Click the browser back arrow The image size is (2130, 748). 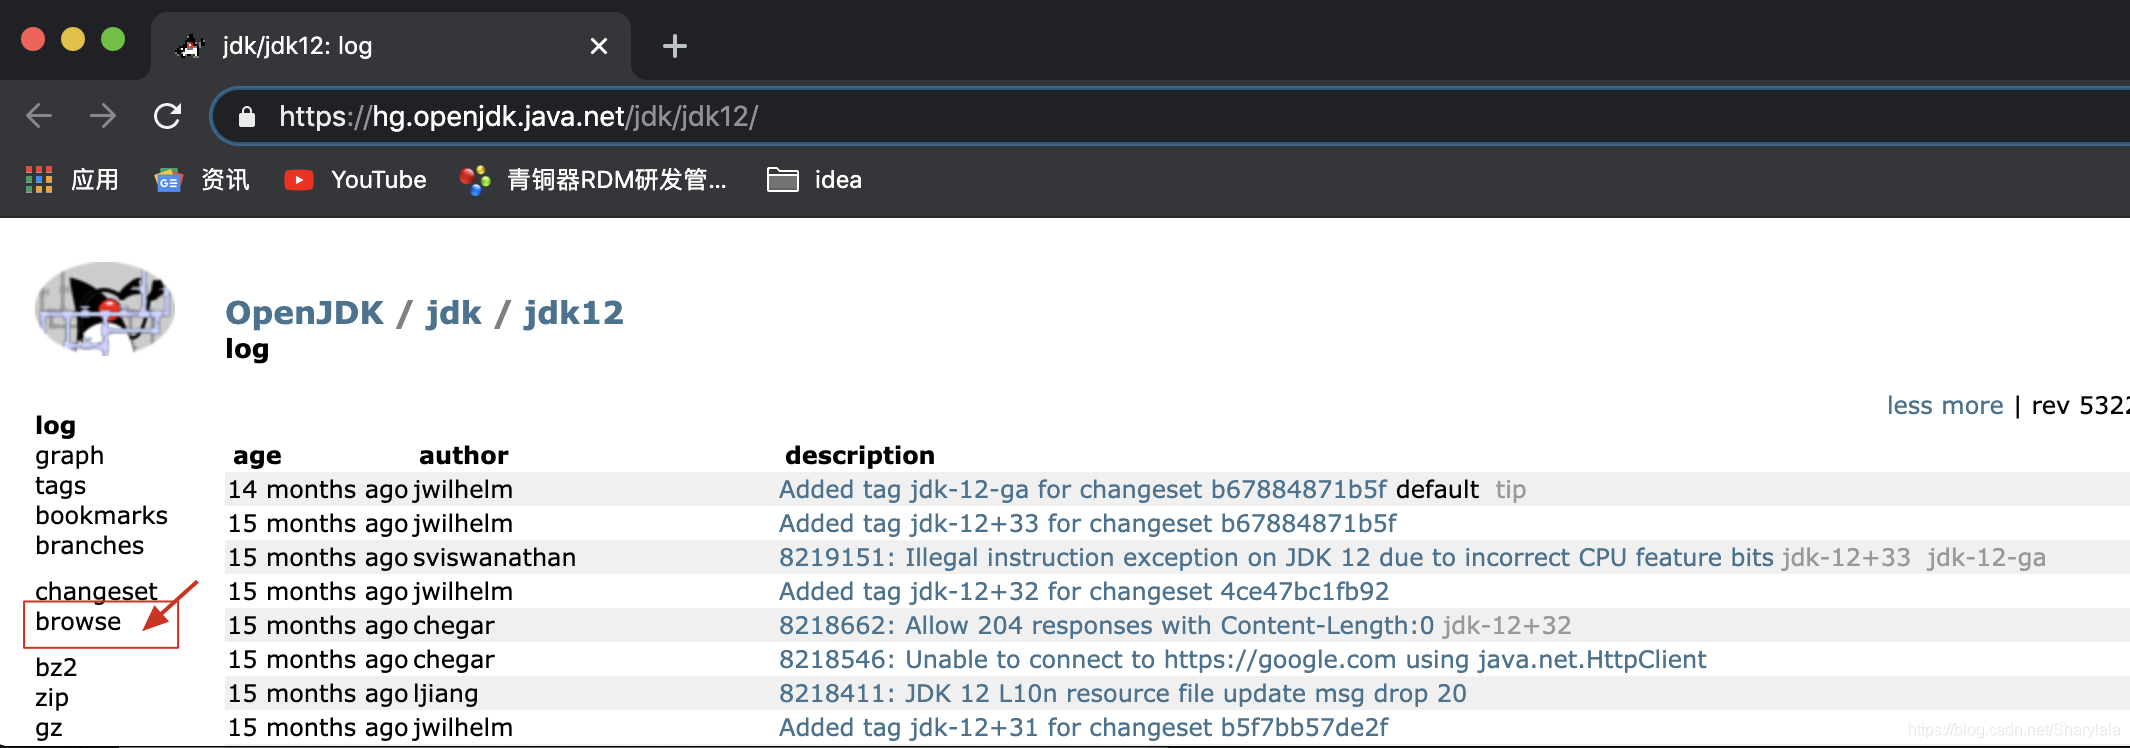[39, 116]
